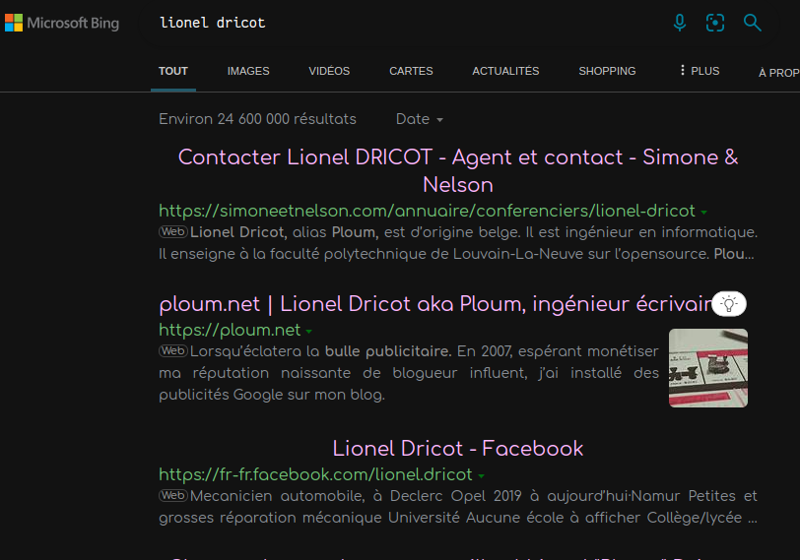Viewport: 800px width, 560px height.
Task: Expand the Date filter dropdown
Action: tap(419, 119)
